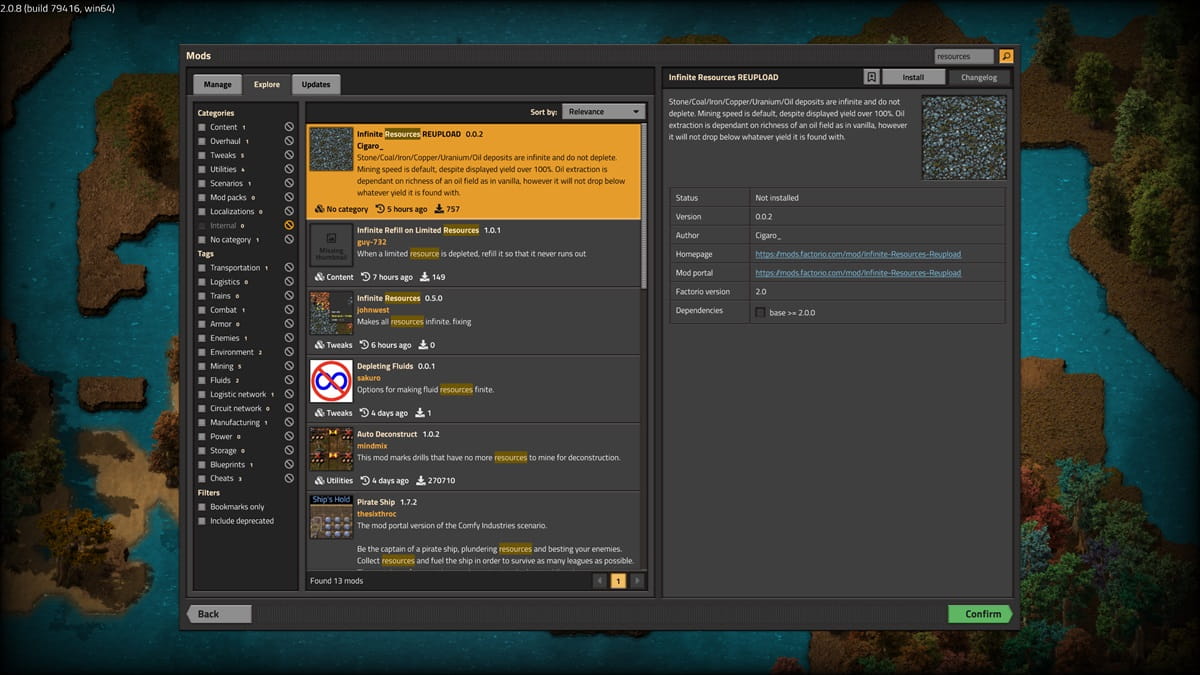Enable the Bookmarks only filter

pos(203,507)
